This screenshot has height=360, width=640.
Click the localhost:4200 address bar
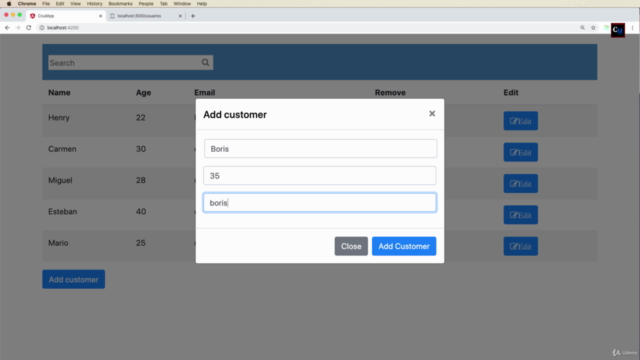click(x=306, y=28)
